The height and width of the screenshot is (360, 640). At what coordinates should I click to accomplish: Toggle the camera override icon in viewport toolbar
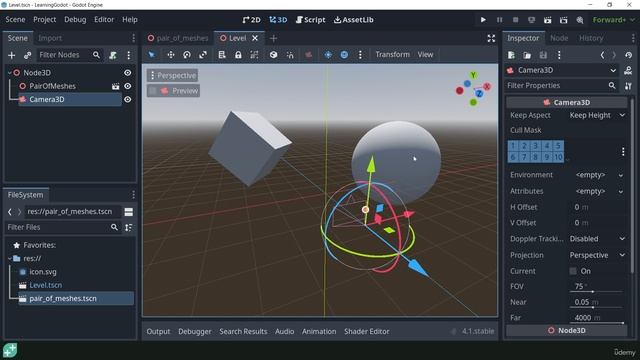point(309,55)
